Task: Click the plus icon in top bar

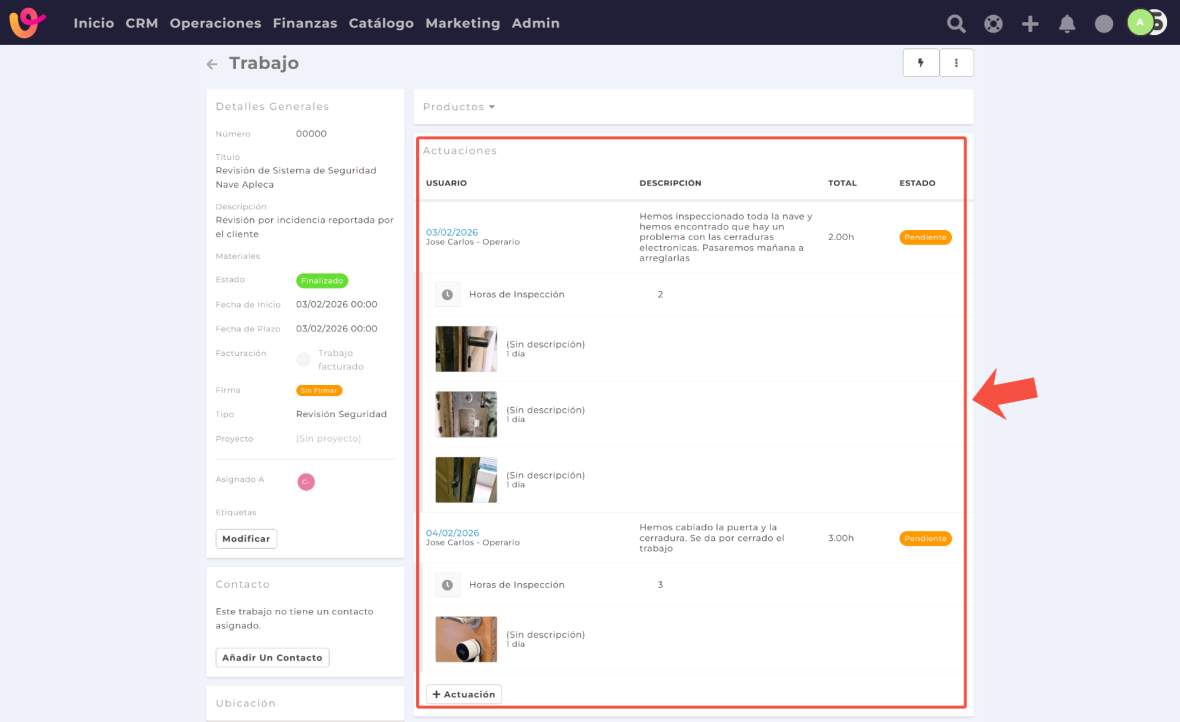Action: [1030, 23]
